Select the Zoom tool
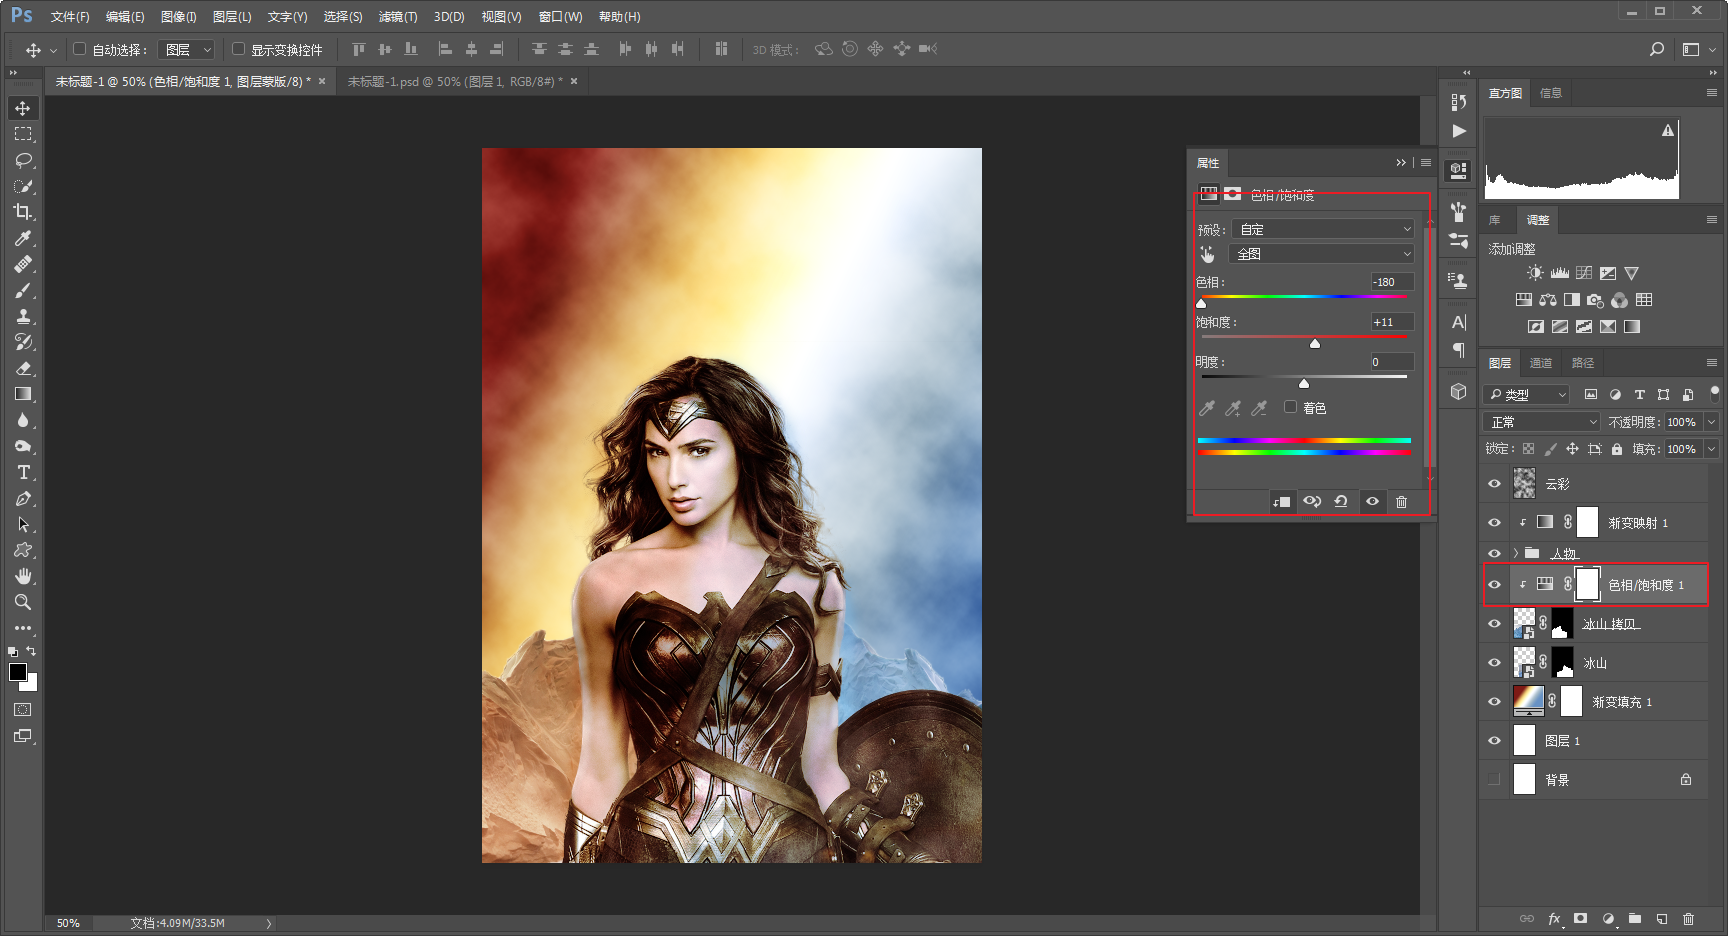 pos(23,602)
